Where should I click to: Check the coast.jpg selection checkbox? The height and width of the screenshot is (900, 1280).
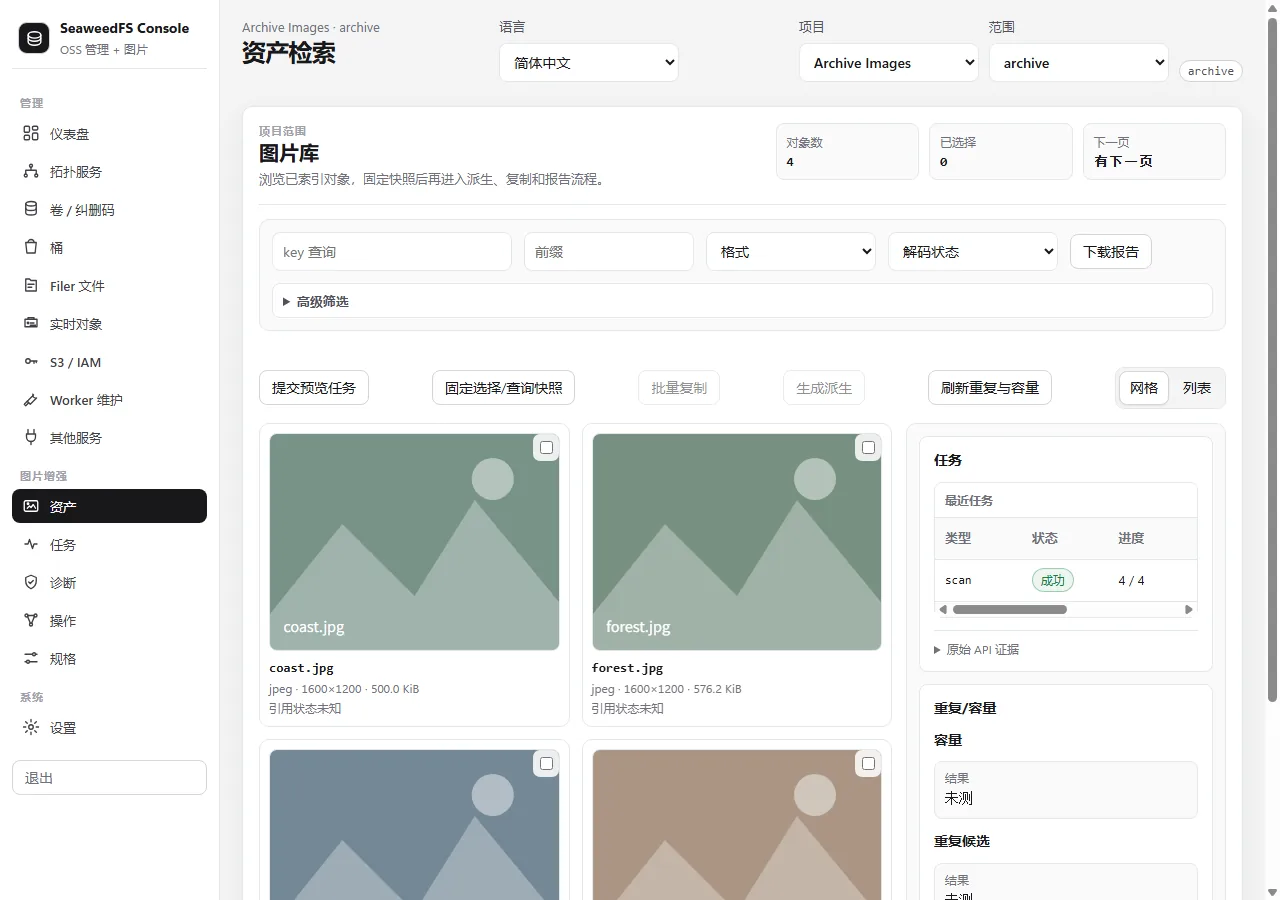pyautogui.click(x=546, y=448)
